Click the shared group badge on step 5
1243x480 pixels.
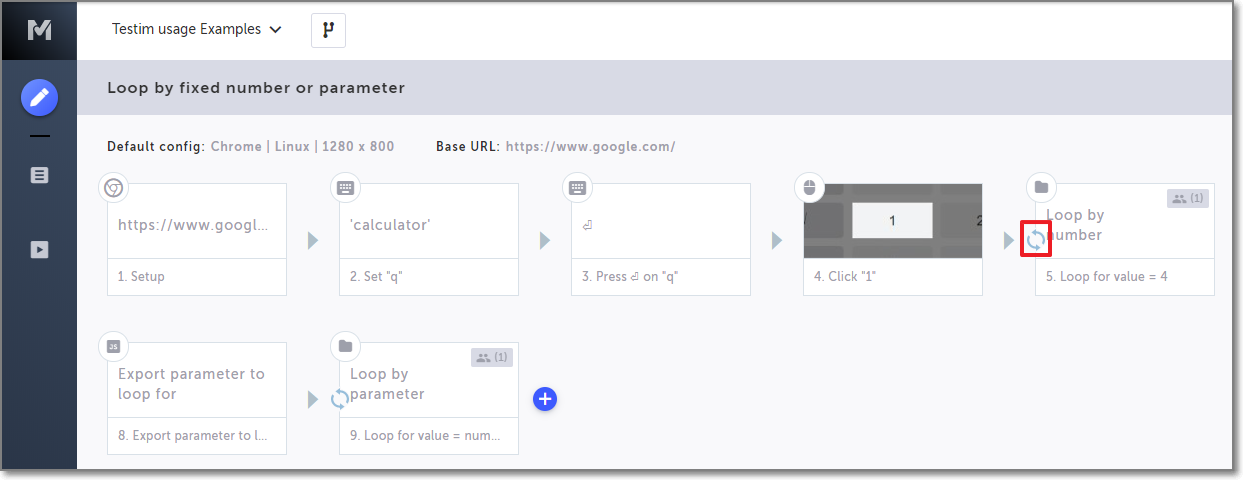click(1188, 198)
